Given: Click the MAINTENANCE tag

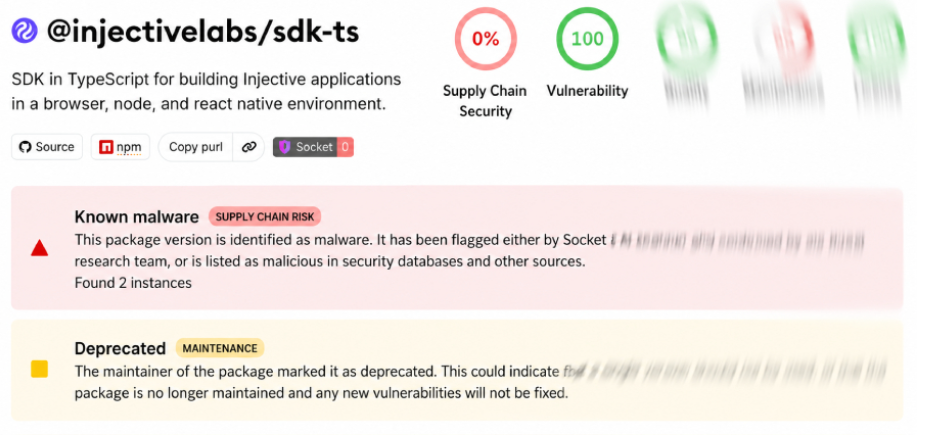Looking at the screenshot, I should coord(220,348).
